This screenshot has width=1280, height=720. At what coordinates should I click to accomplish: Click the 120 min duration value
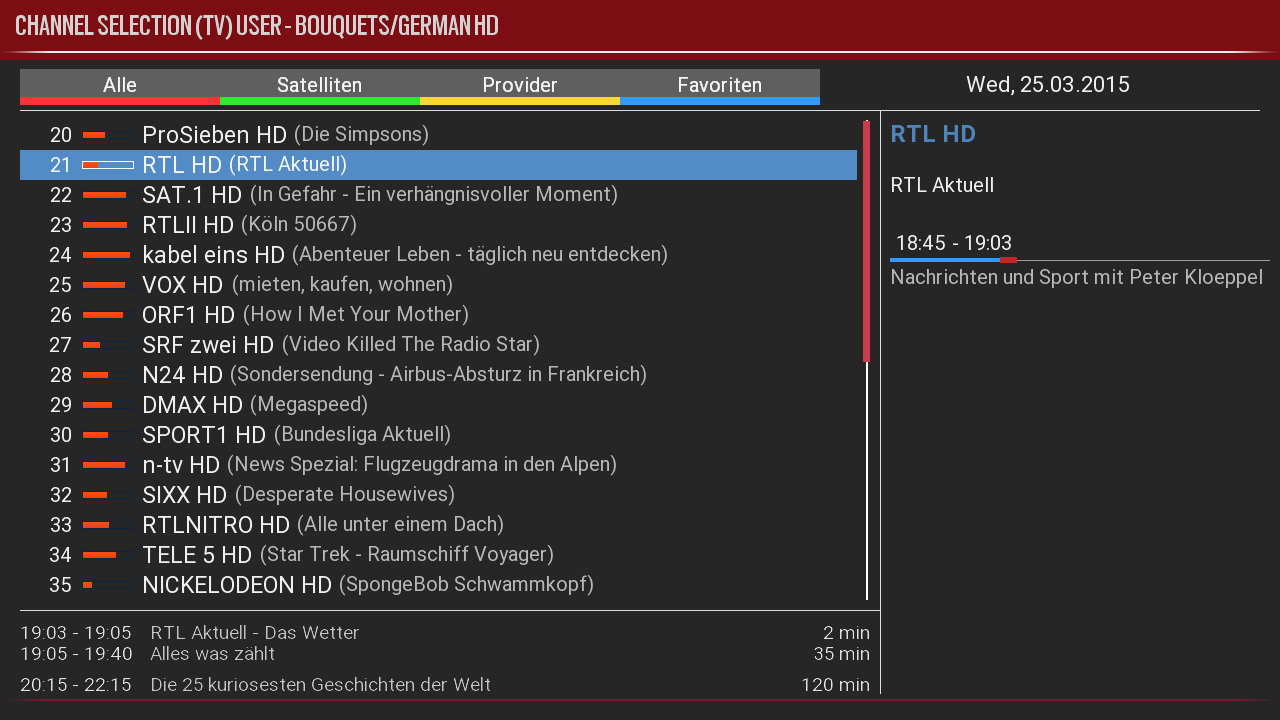(x=835, y=685)
